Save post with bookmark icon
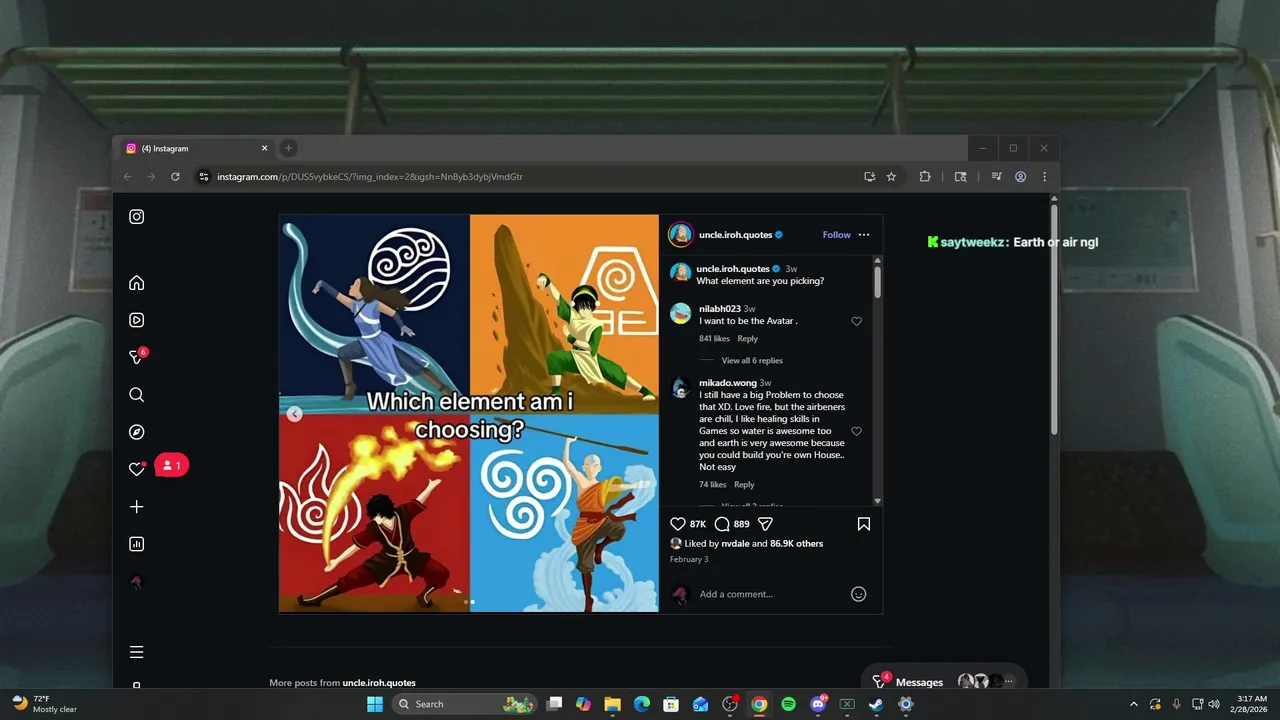1280x720 pixels. point(864,524)
